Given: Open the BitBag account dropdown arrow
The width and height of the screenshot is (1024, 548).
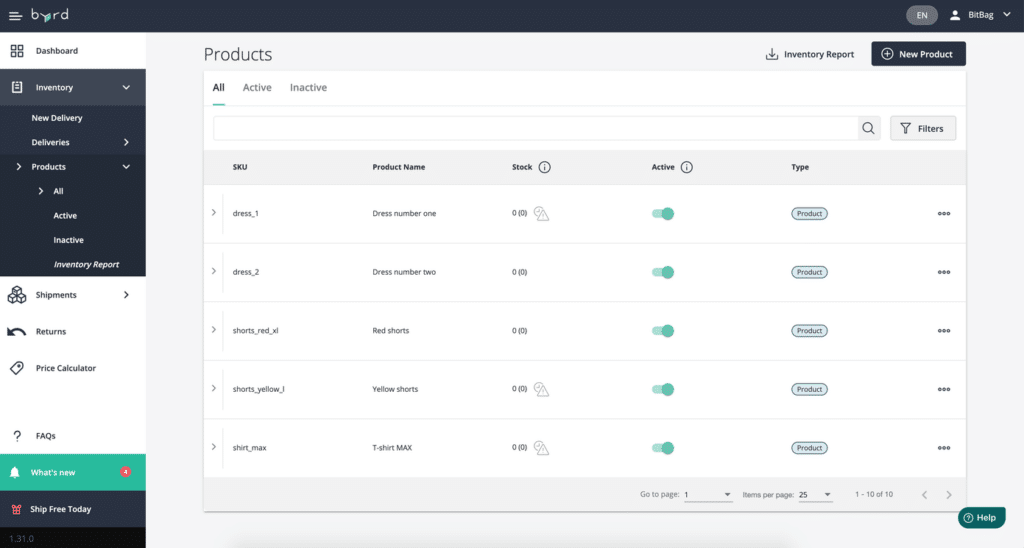Looking at the screenshot, I should coord(1006,14).
